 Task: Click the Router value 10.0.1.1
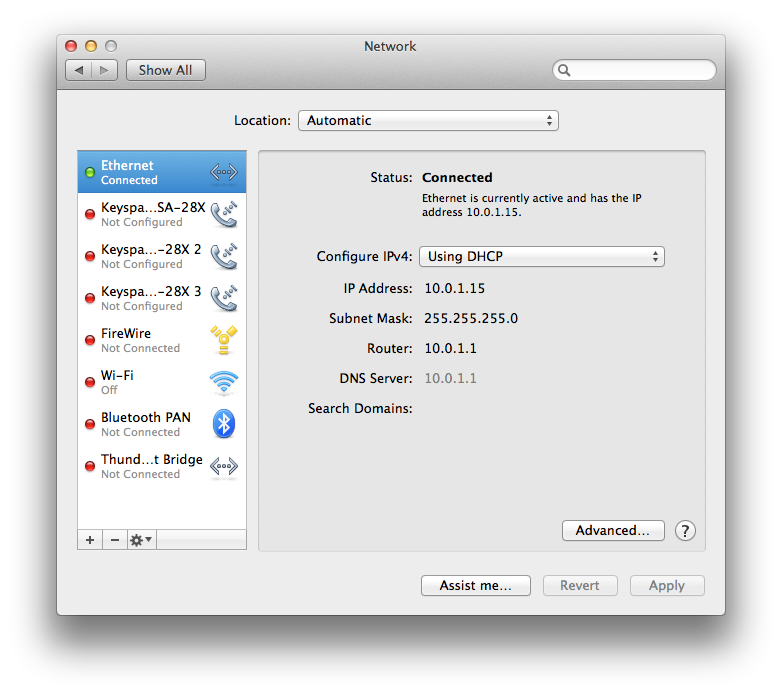coord(450,348)
